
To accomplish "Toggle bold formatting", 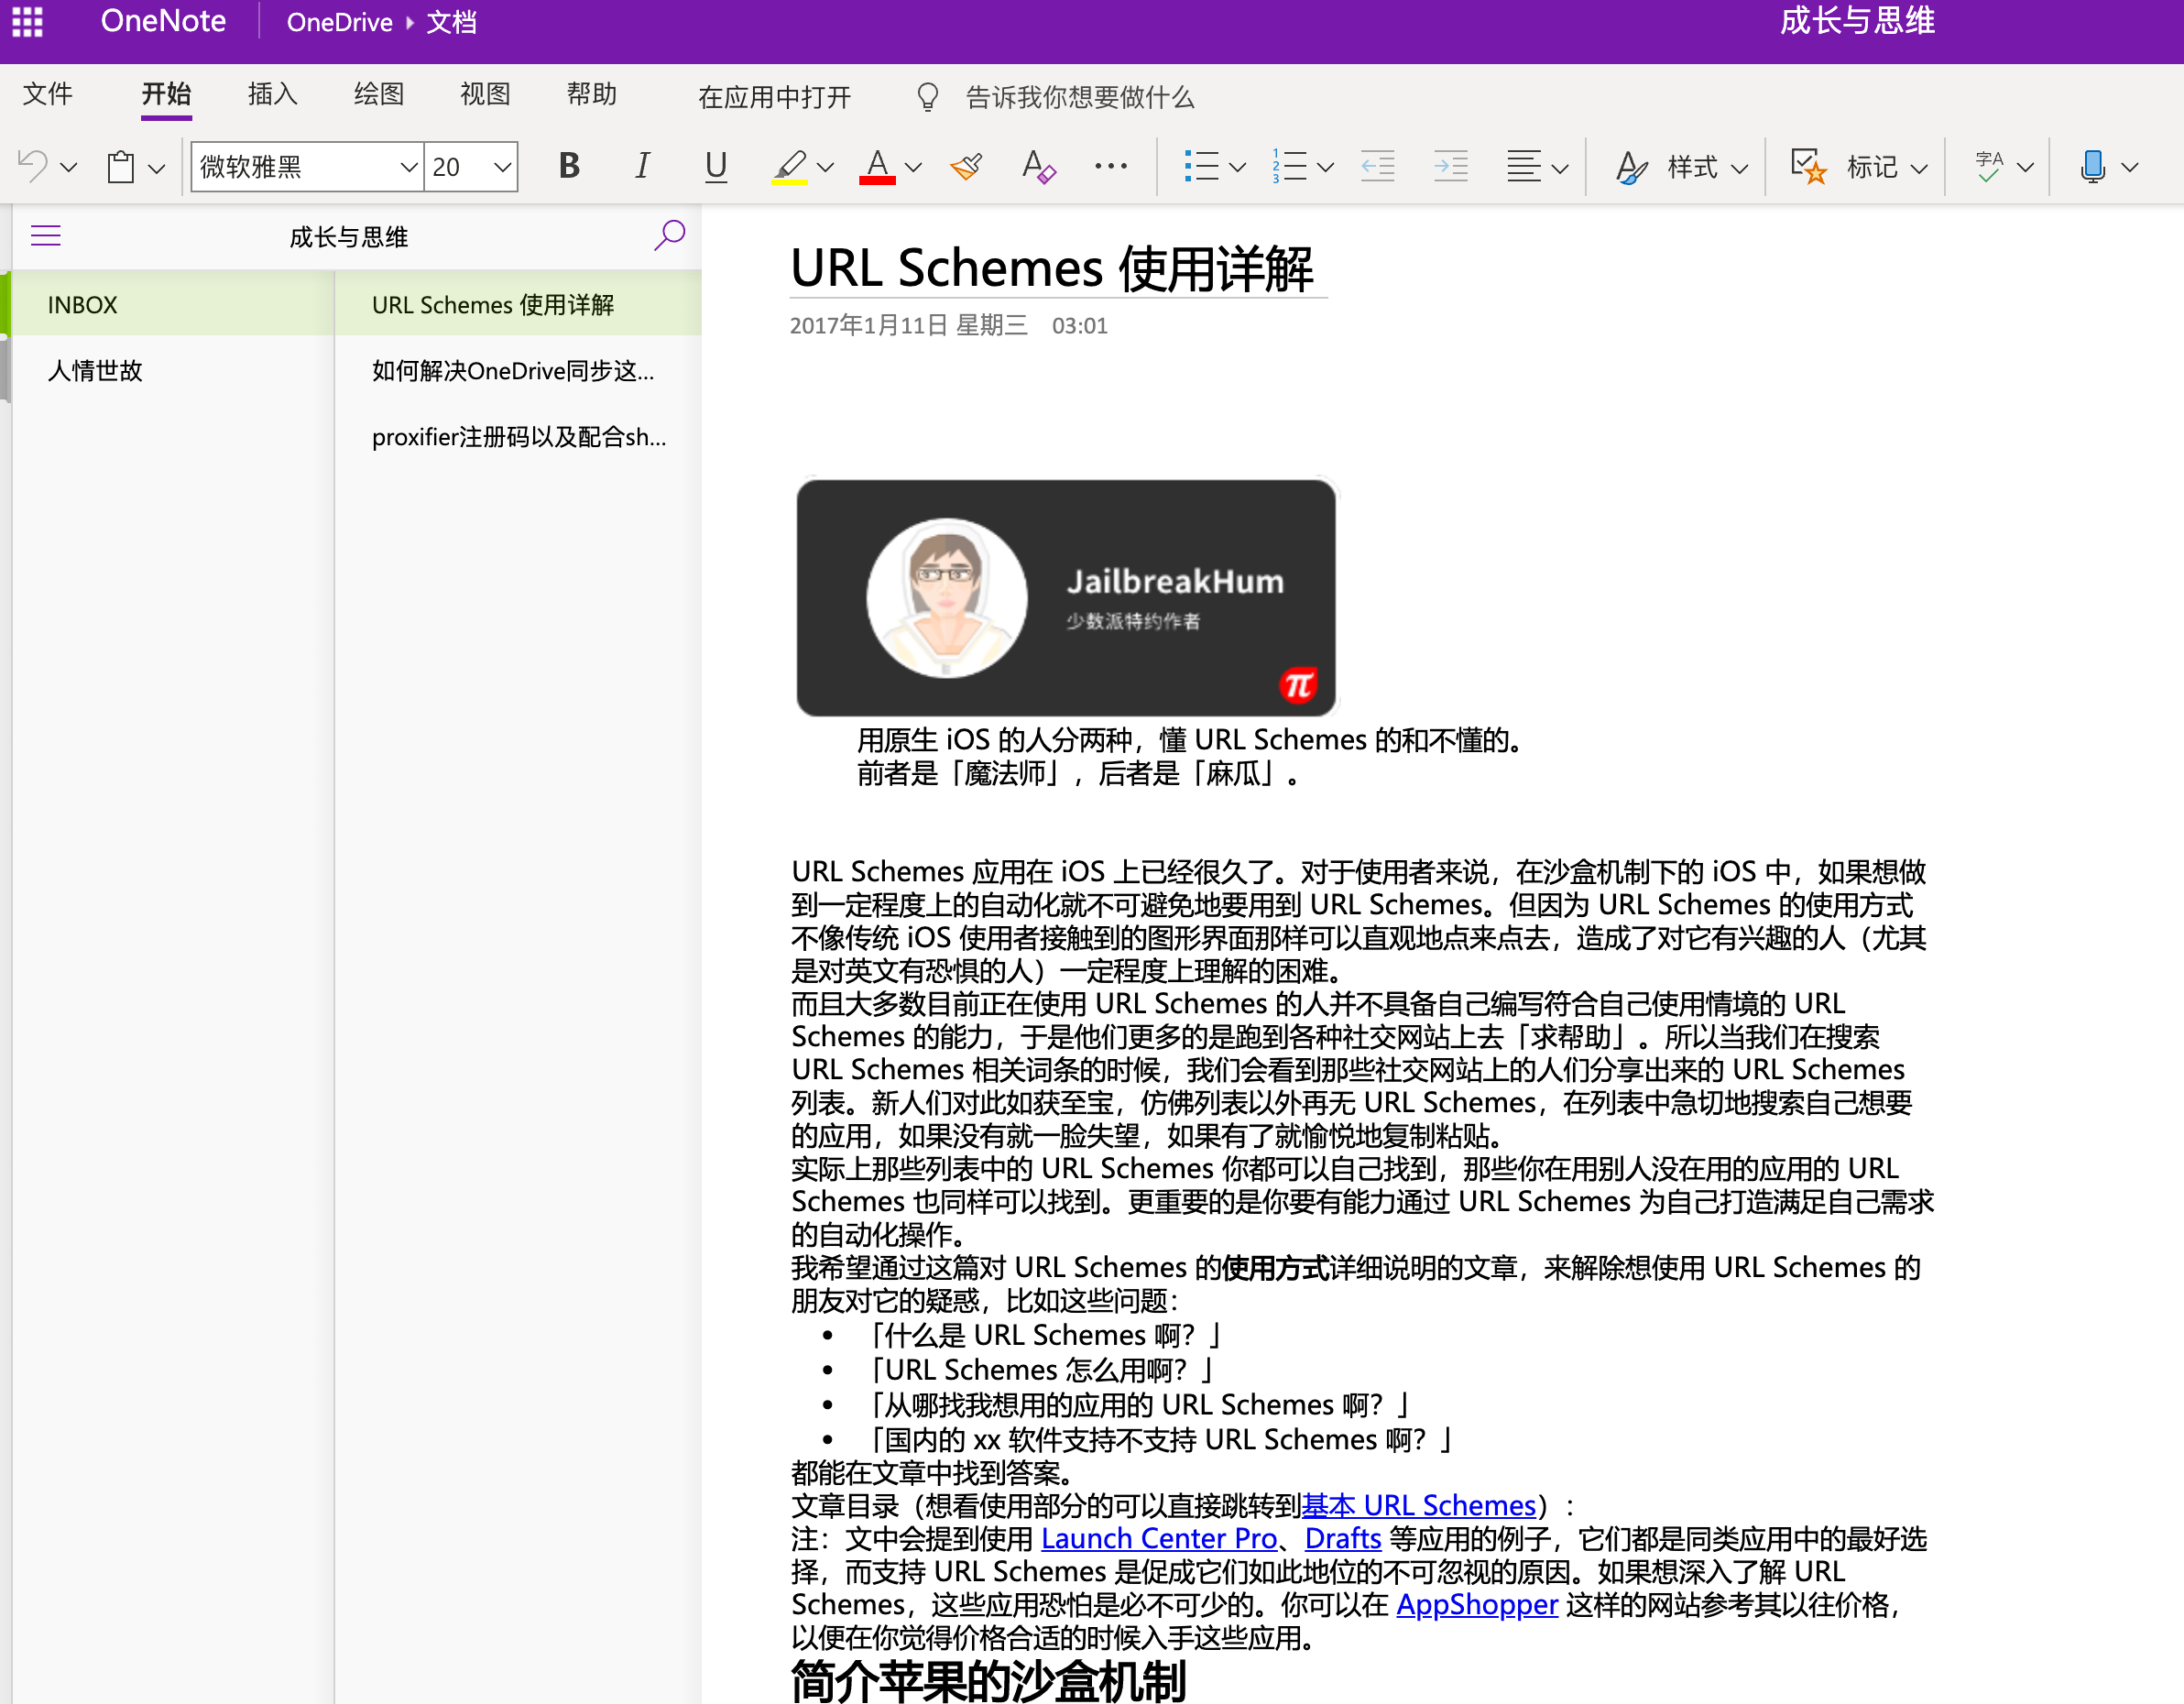I will (569, 166).
